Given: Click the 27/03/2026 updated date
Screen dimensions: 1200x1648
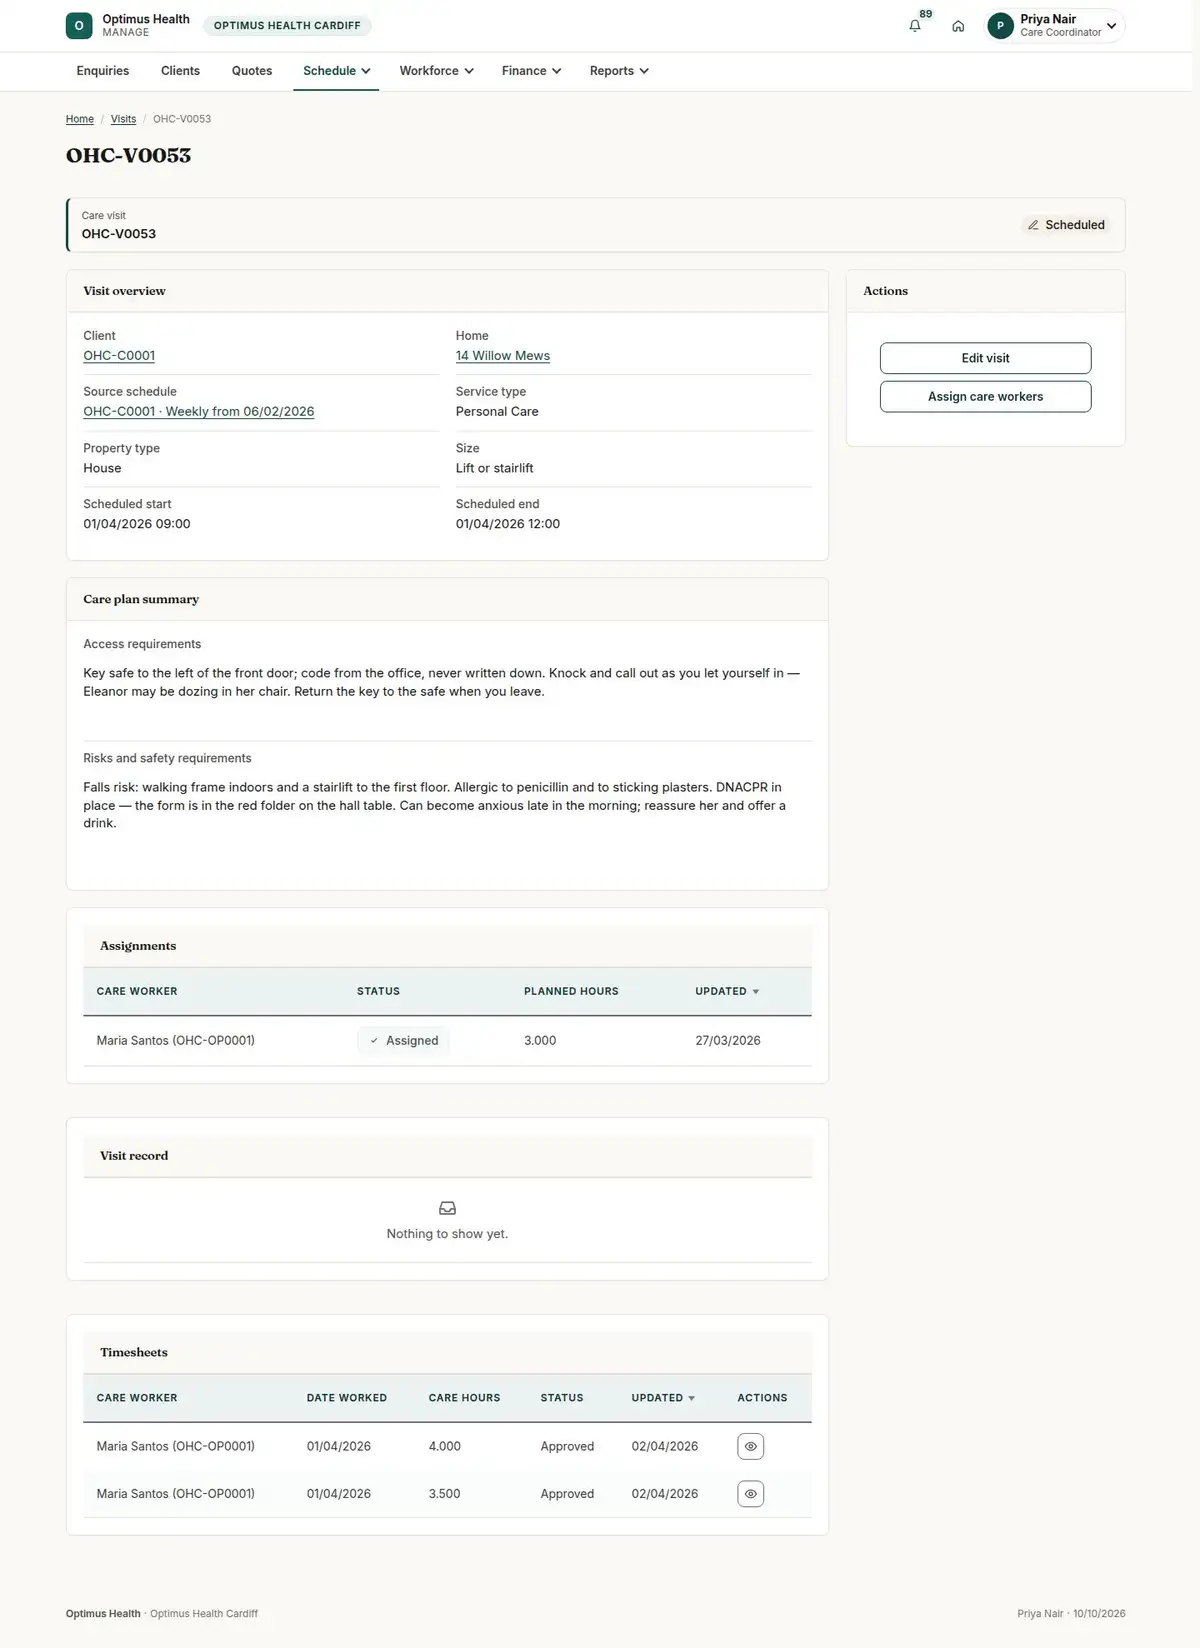Looking at the screenshot, I should (x=728, y=1041).
